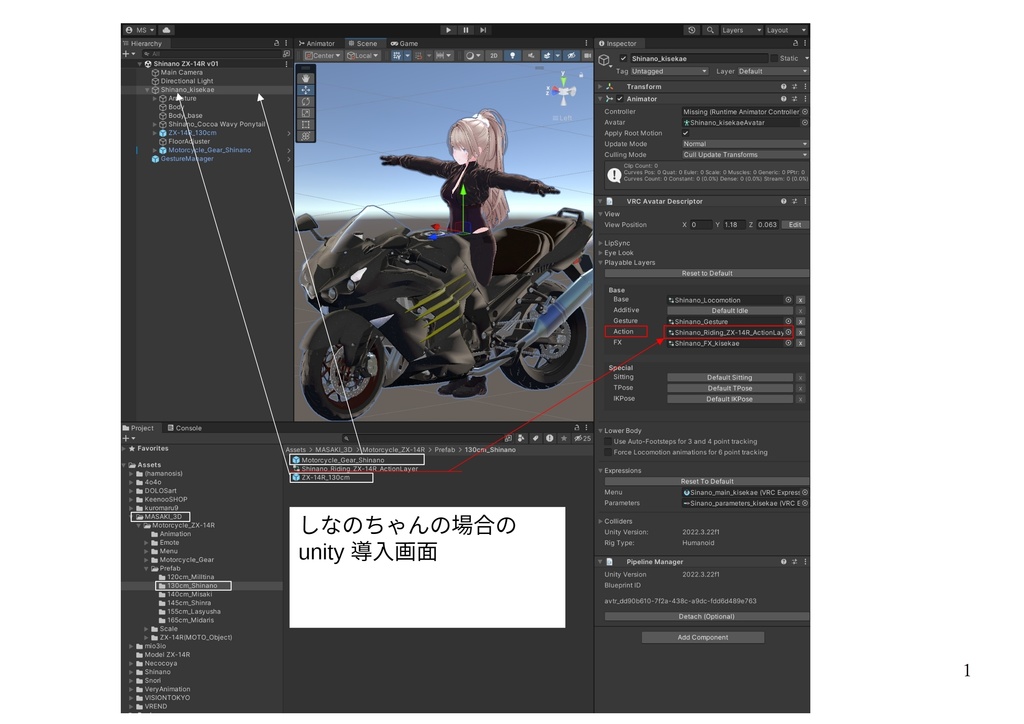Image resolution: width=1024 pixels, height=724 pixels.
Task: Select the combined Transform tool
Action: [x=306, y=136]
